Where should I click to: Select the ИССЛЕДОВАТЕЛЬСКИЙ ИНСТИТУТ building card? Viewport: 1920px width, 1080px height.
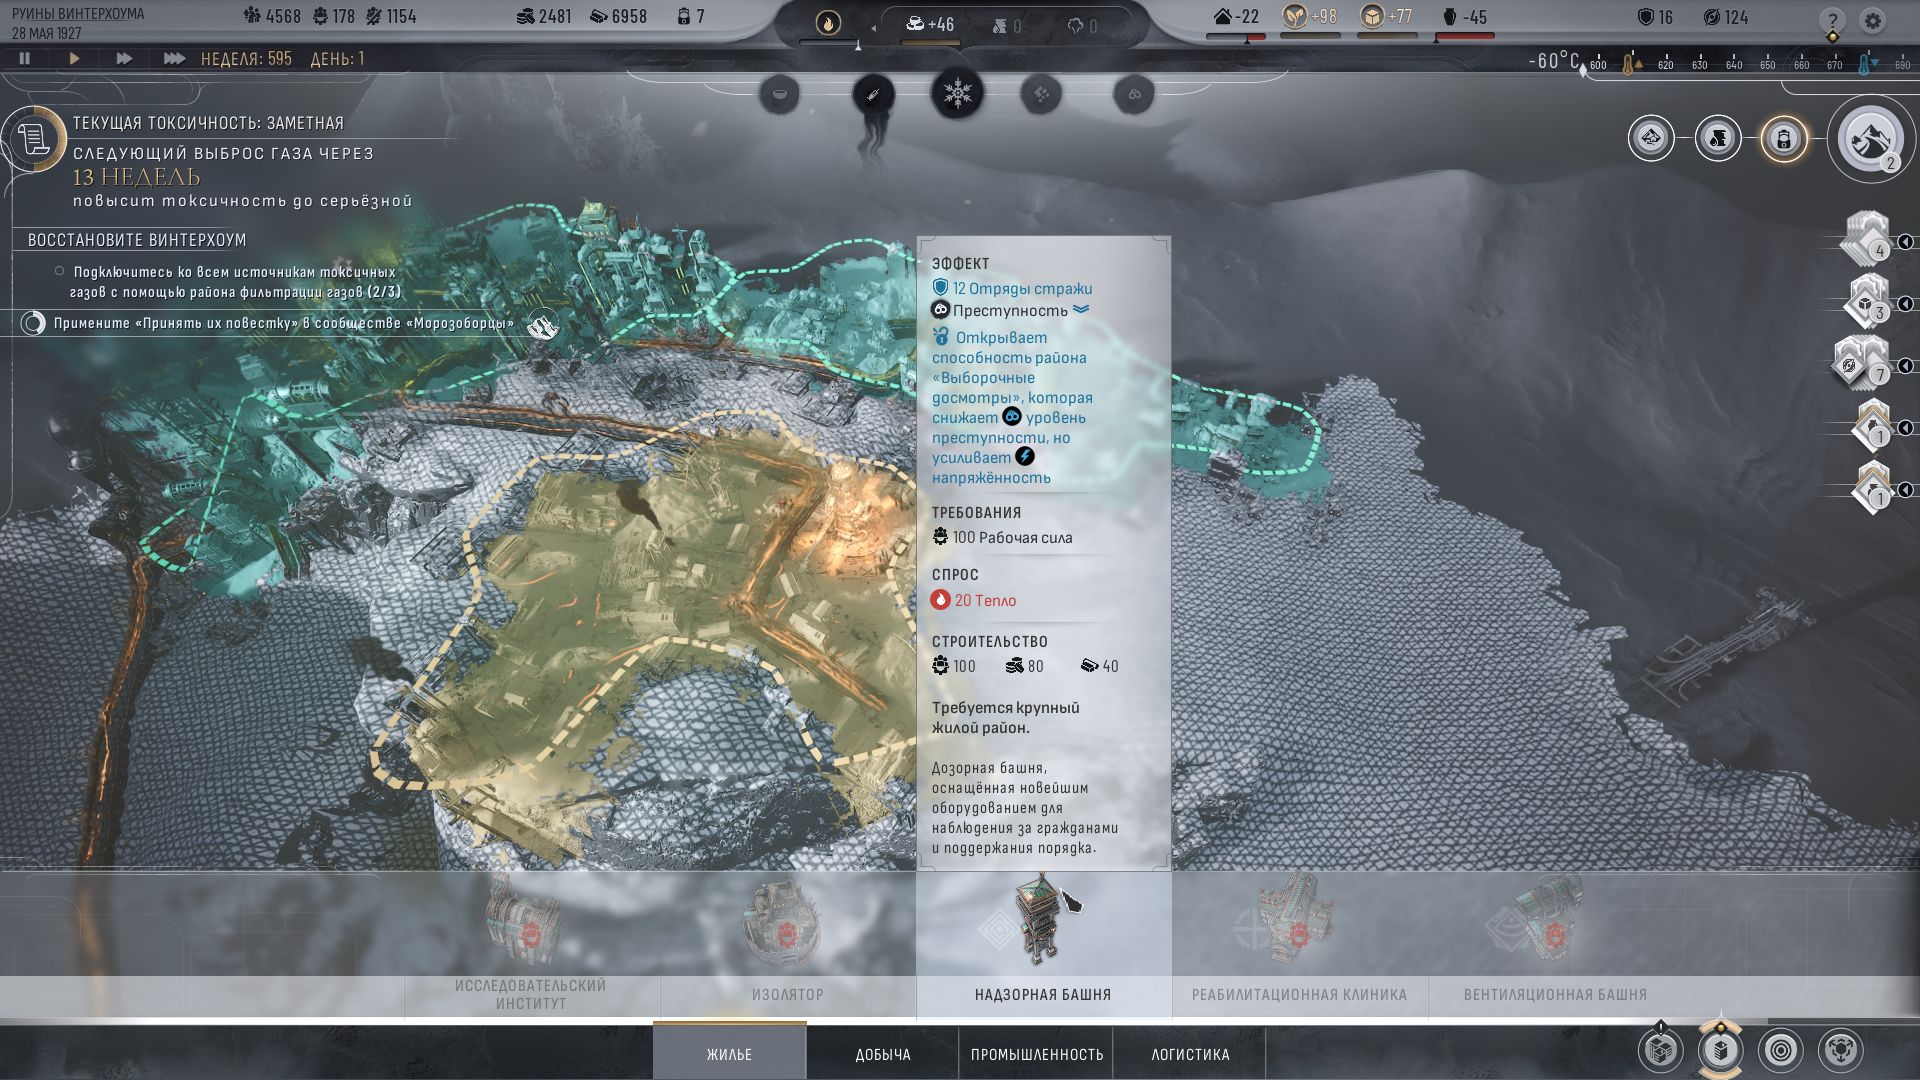pyautogui.click(x=531, y=945)
